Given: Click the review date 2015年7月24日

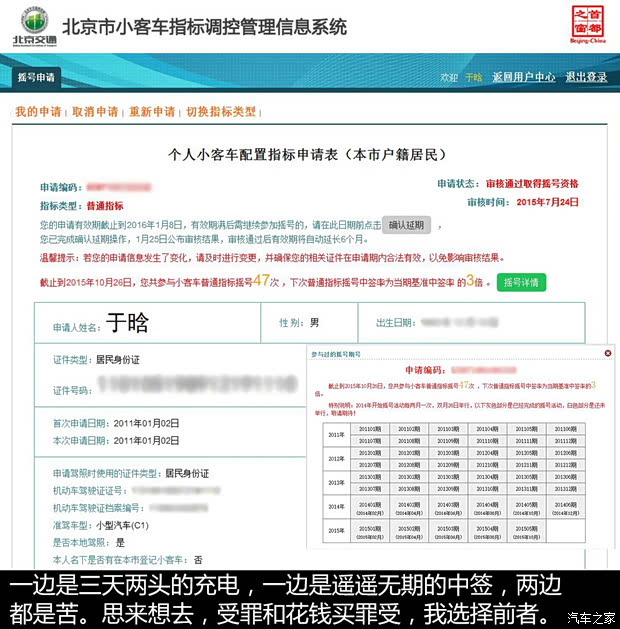Looking at the screenshot, I should coord(547,202).
